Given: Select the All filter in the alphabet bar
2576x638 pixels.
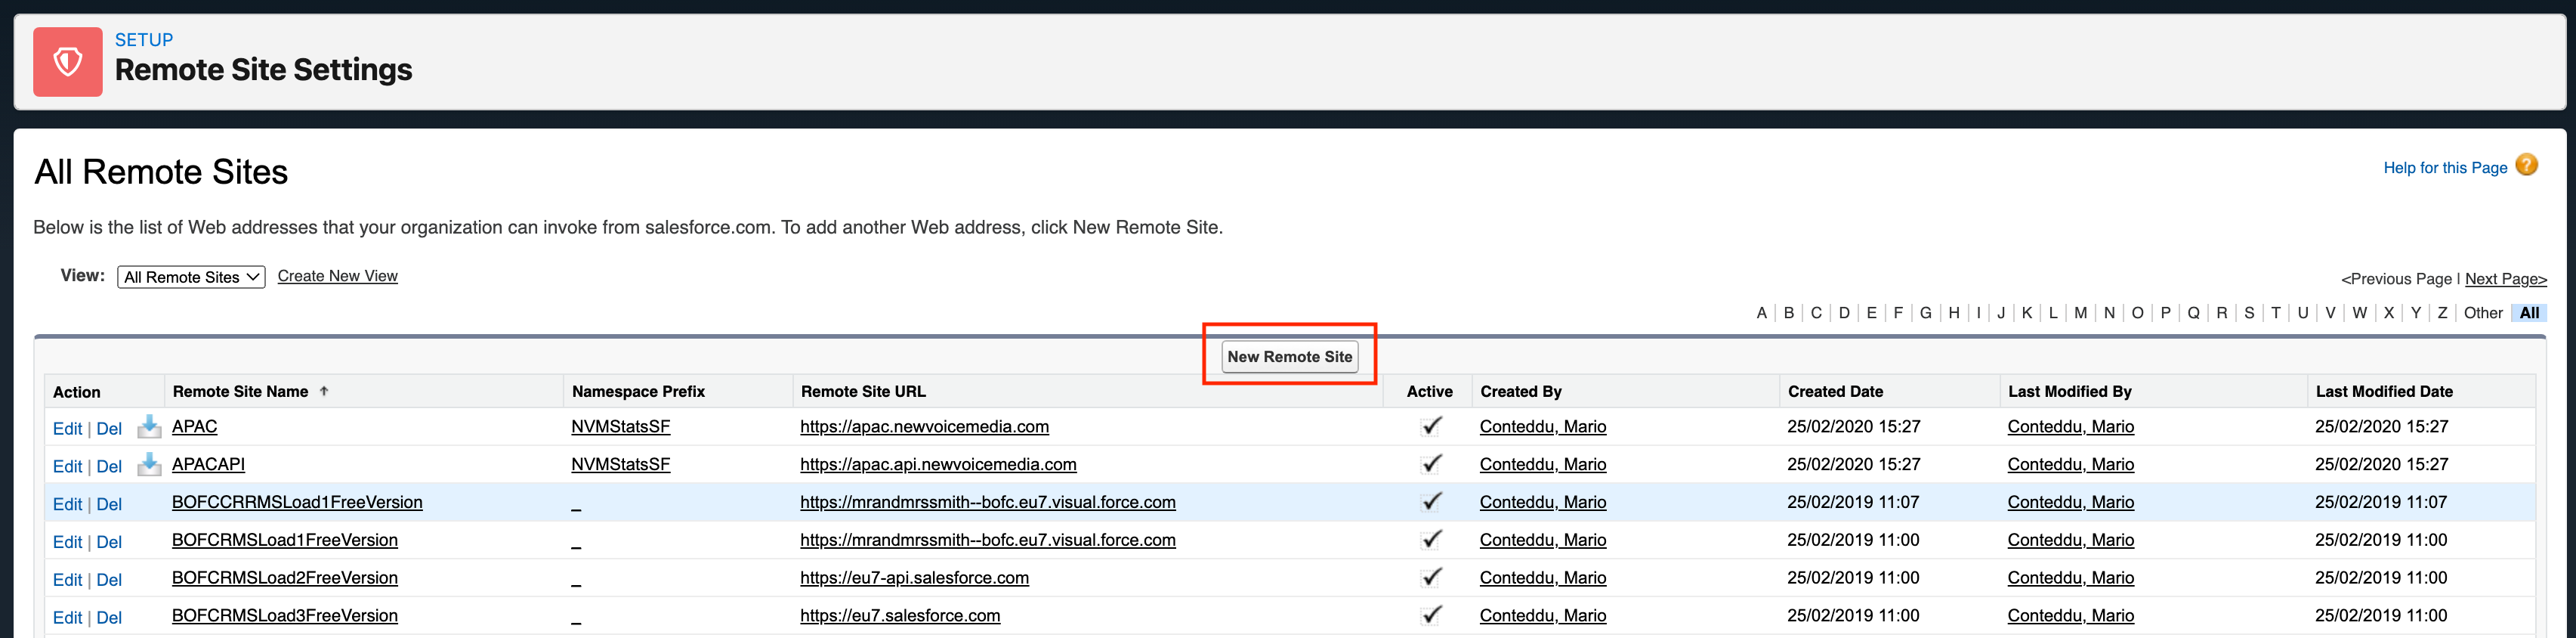Looking at the screenshot, I should tap(2529, 313).
